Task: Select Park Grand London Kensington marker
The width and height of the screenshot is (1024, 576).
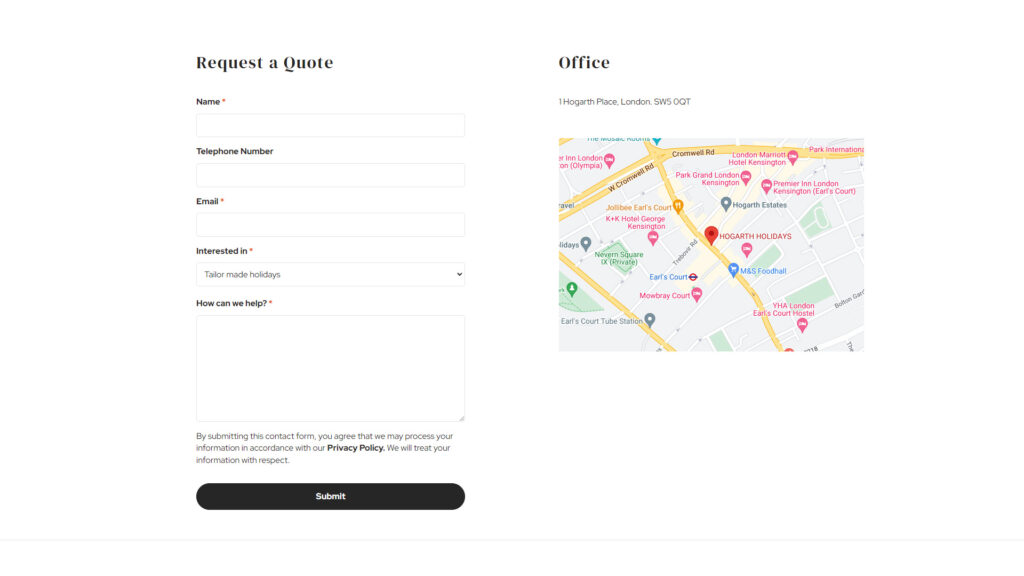Action: pyautogui.click(x=746, y=177)
